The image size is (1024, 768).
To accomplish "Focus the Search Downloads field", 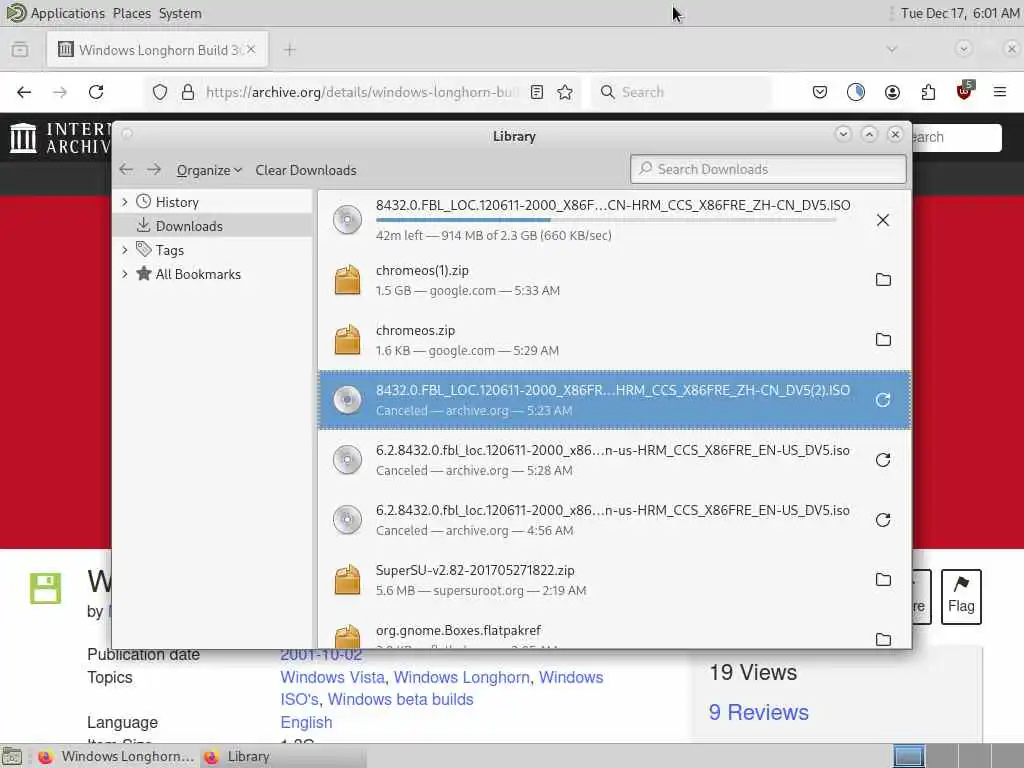I will tap(768, 169).
